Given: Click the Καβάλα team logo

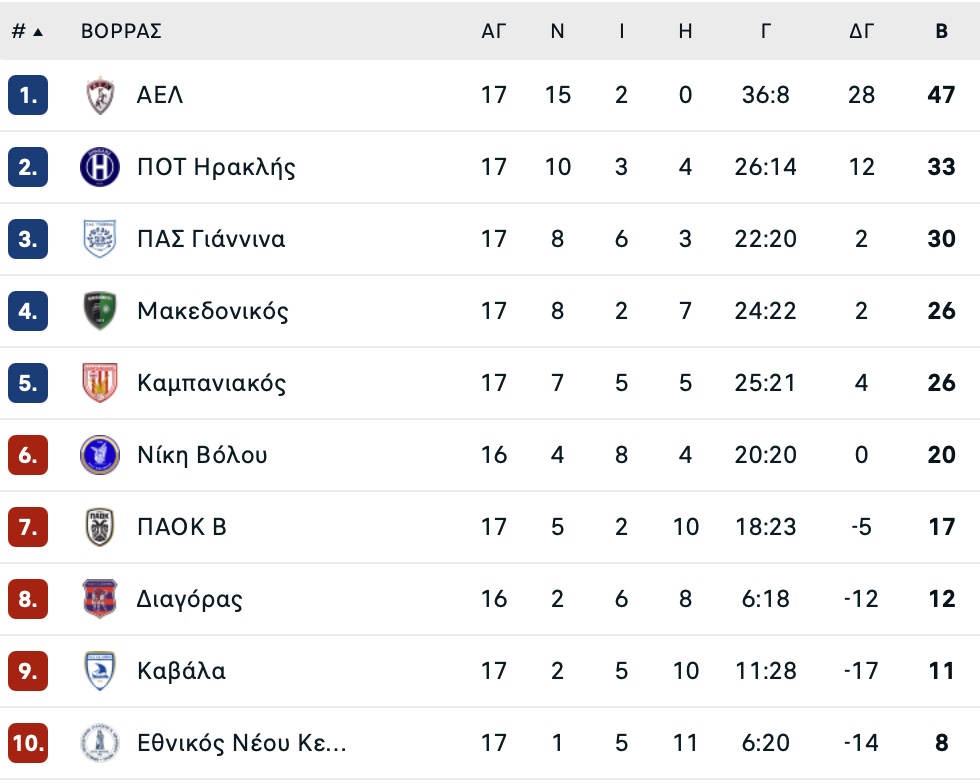Looking at the screenshot, I should point(100,671).
